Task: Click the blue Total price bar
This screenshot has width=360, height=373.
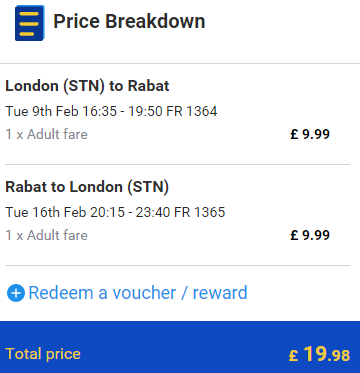Action: click(x=180, y=347)
